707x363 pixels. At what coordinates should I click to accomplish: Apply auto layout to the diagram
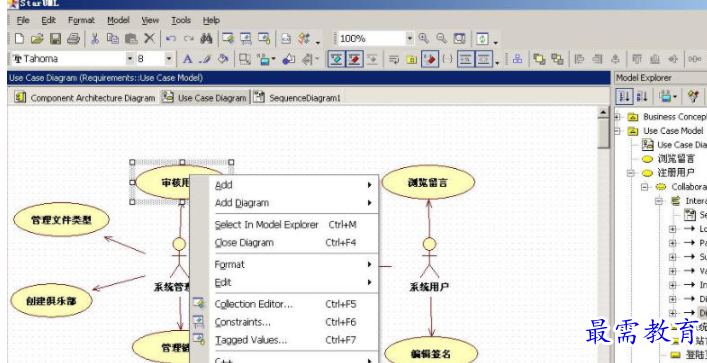pyautogui.click(x=517, y=59)
